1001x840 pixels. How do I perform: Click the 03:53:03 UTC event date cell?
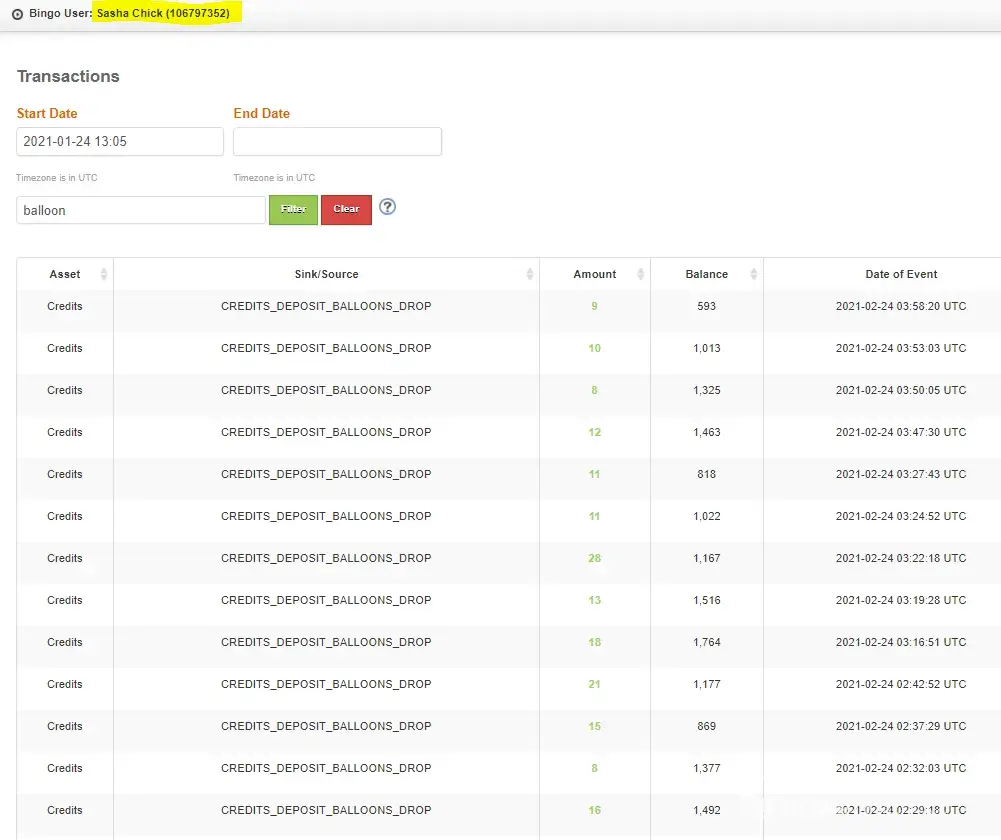pyautogui.click(x=901, y=348)
